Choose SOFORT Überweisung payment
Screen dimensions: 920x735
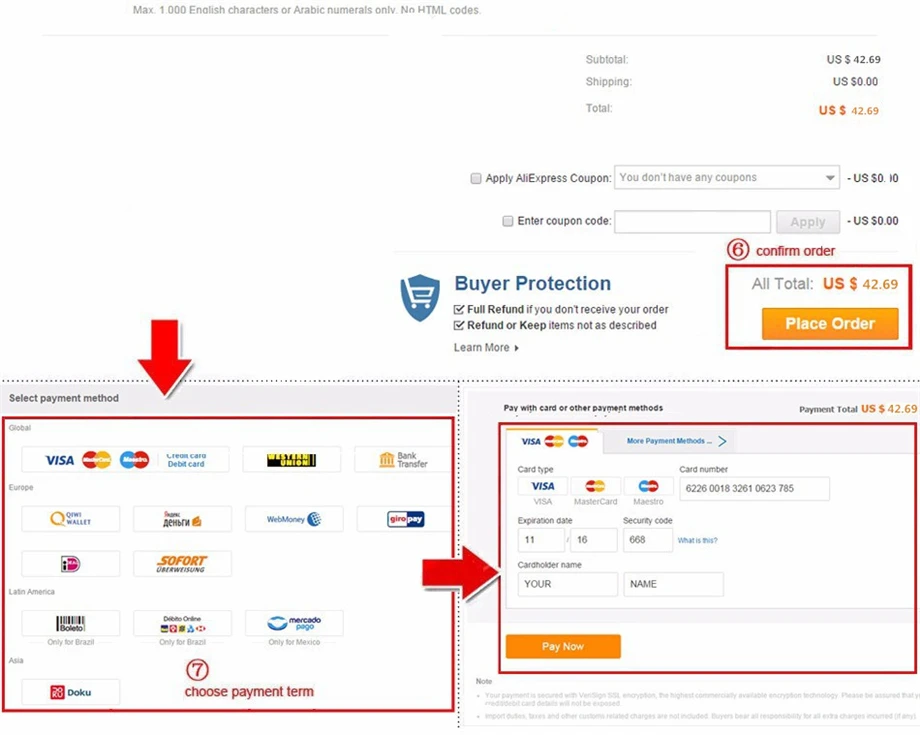pyautogui.click(x=182, y=564)
